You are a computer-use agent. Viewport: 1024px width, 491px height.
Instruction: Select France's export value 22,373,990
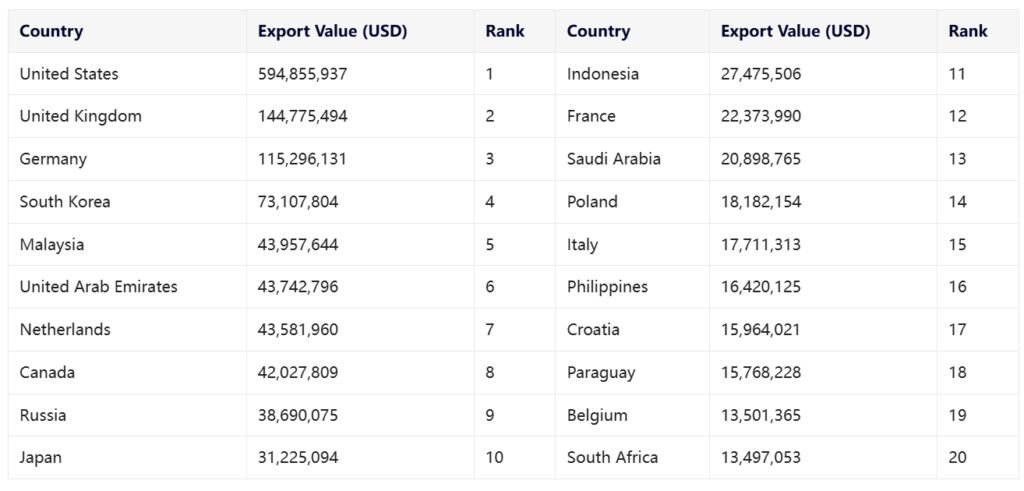[x=761, y=116]
